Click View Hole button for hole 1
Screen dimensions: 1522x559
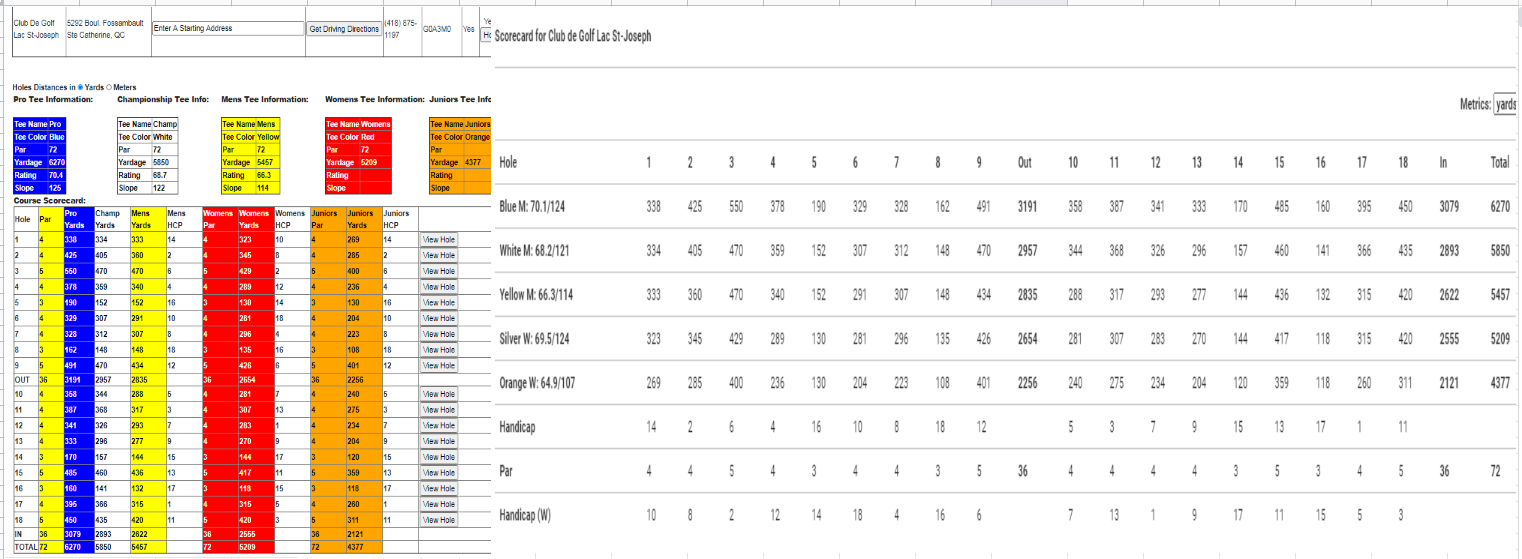point(439,240)
